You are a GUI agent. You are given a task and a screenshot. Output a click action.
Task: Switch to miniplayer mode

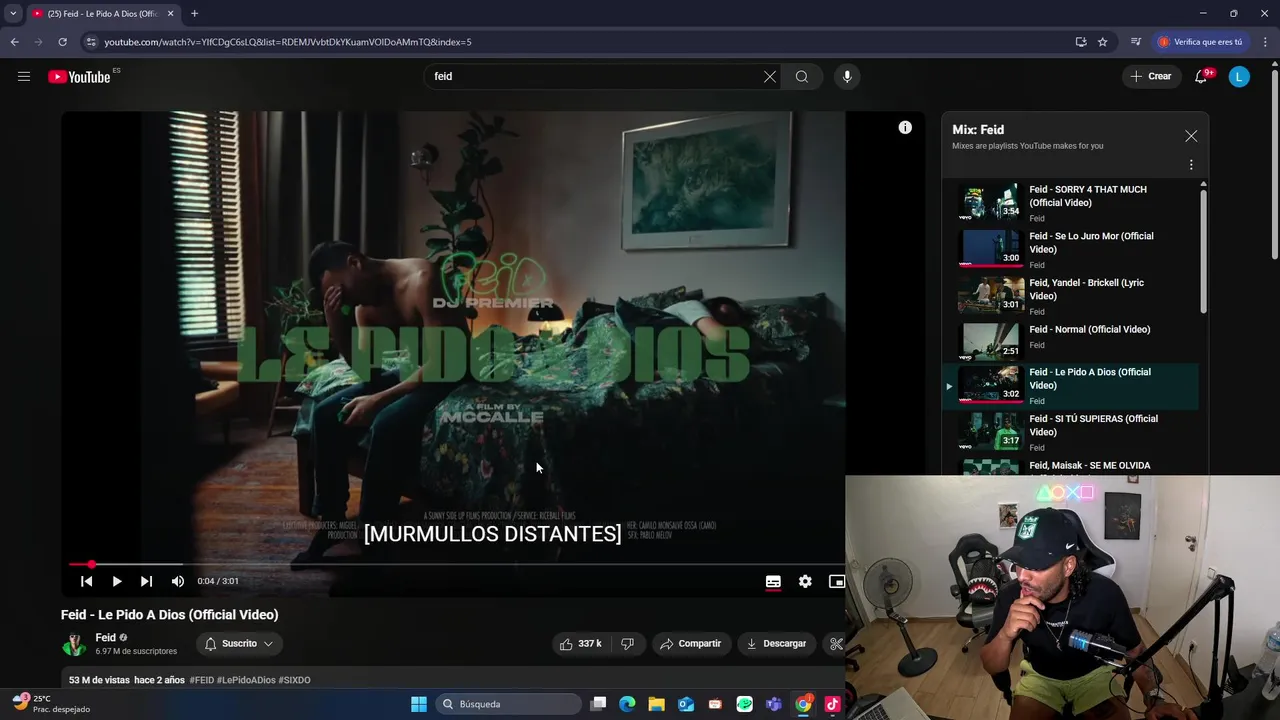click(x=837, y=581)
